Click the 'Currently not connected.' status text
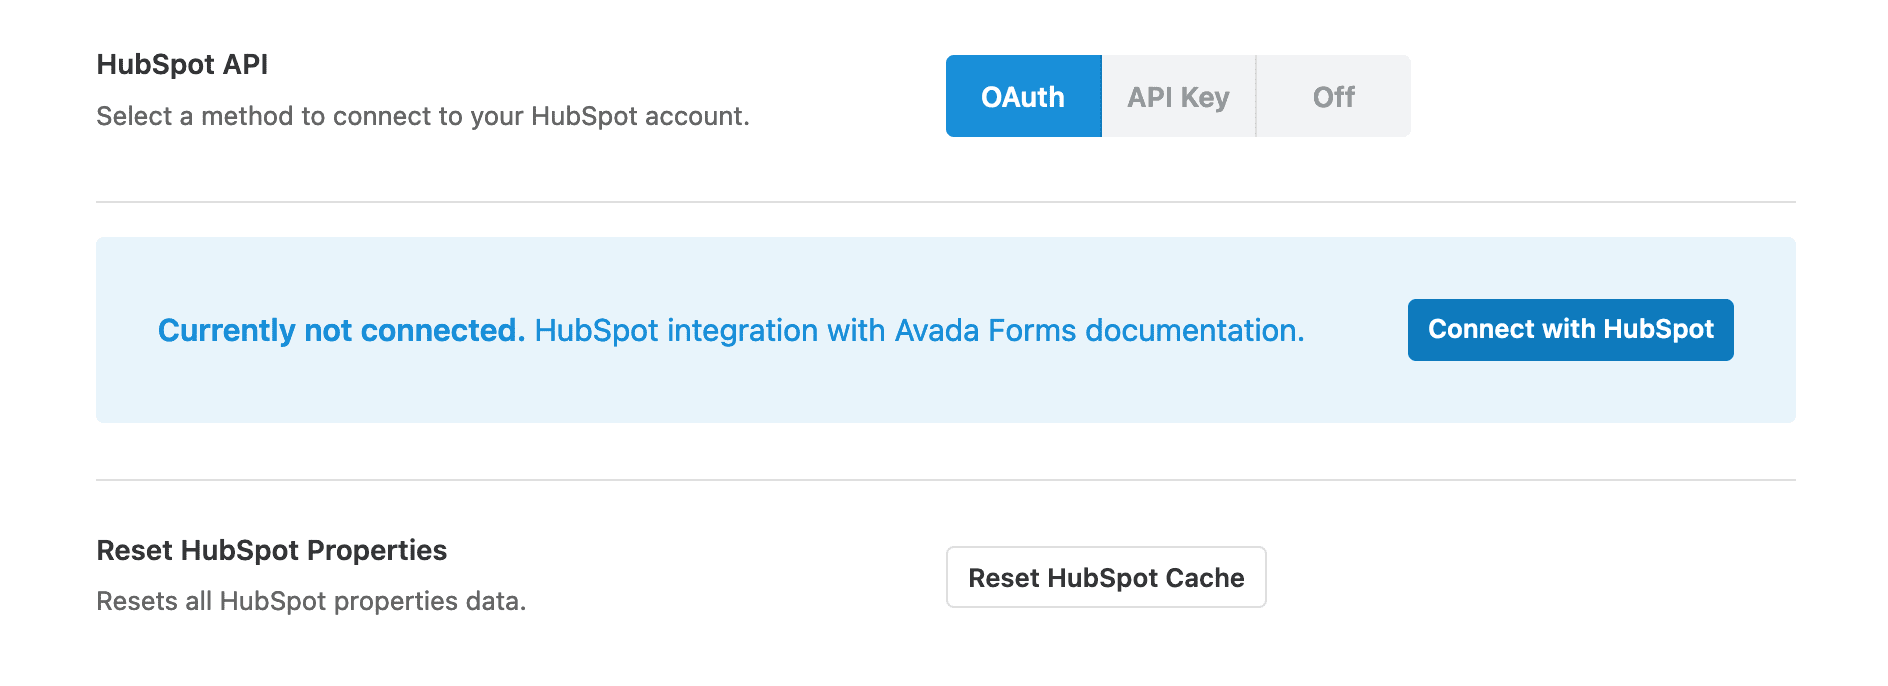This screenshot has width=1888, height=686. 341,331
